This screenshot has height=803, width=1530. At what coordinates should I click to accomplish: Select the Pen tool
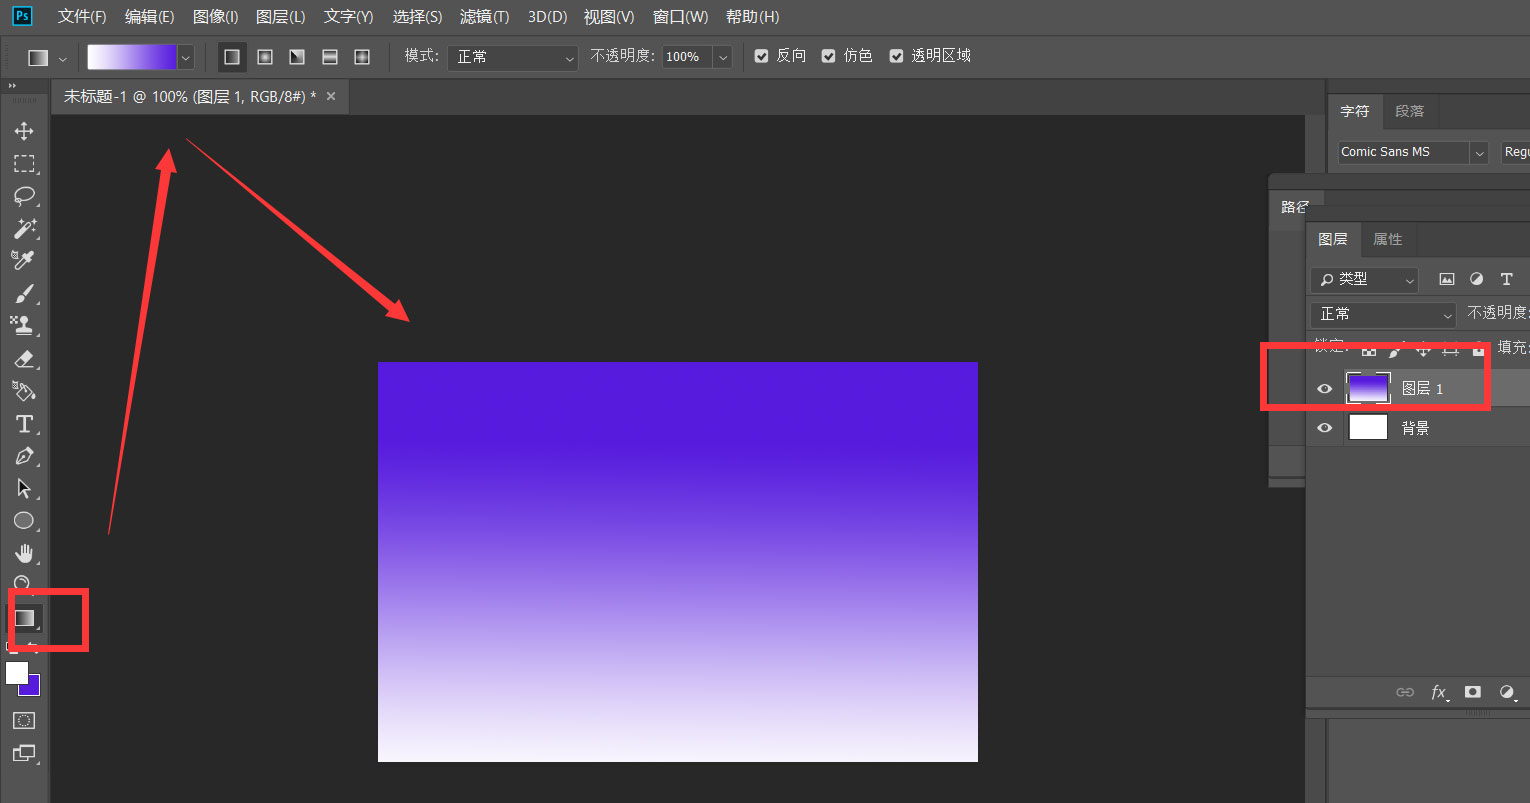coord(24,457)
